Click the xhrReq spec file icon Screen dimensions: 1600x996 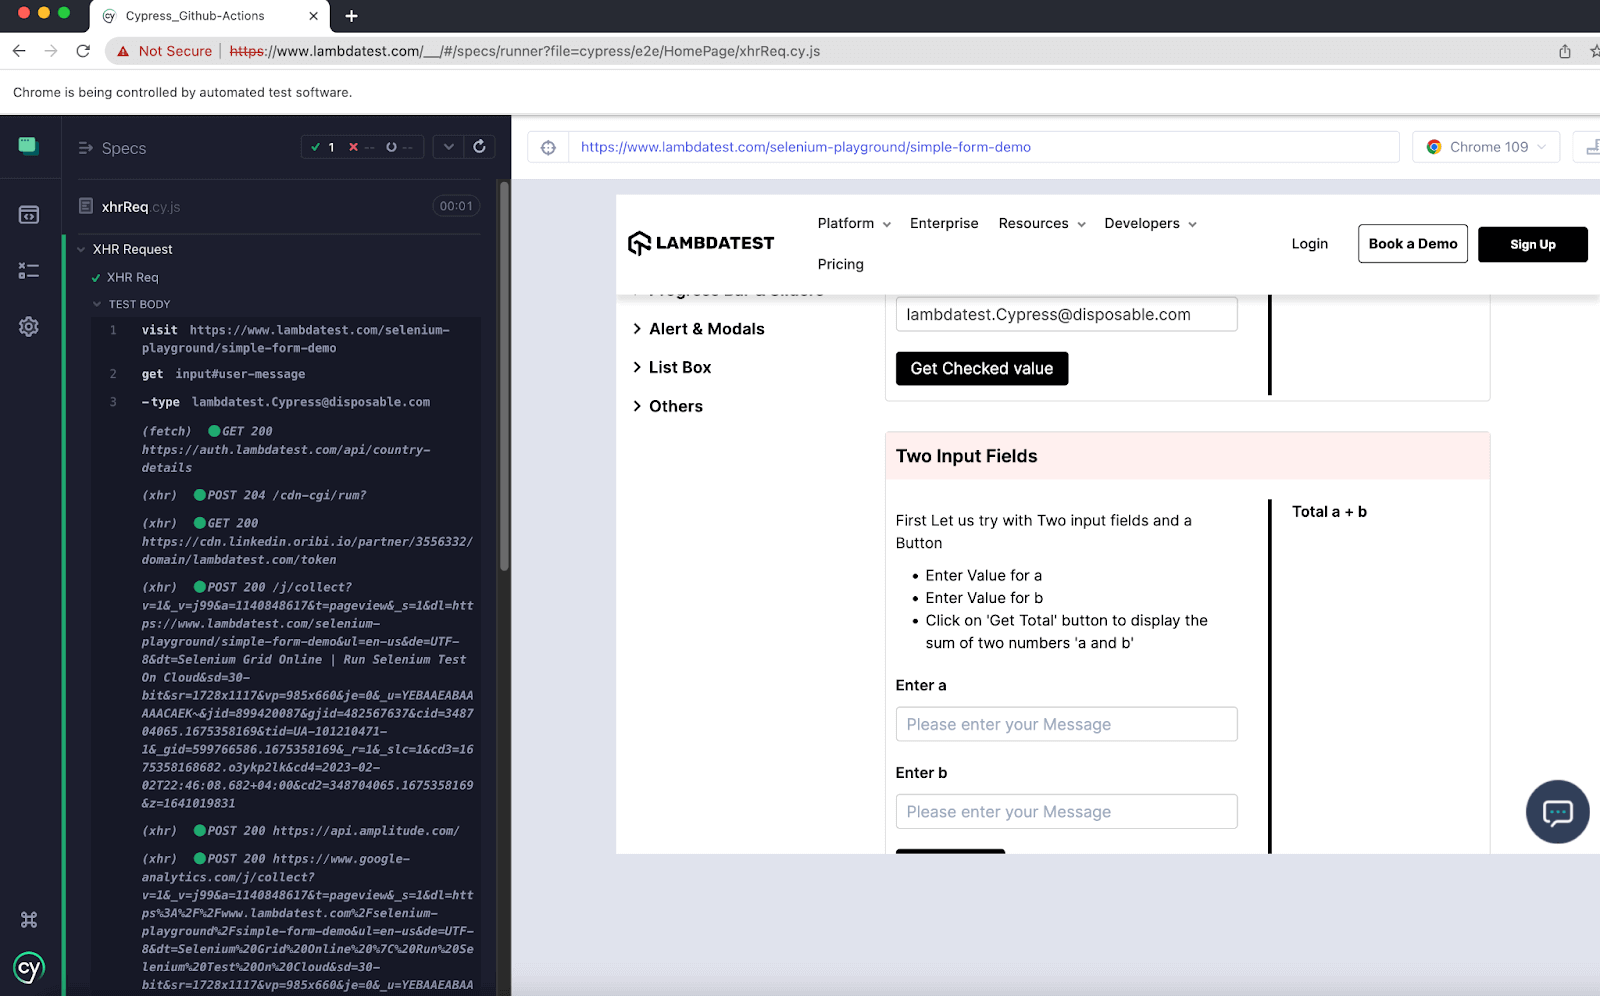click(86, 206)
